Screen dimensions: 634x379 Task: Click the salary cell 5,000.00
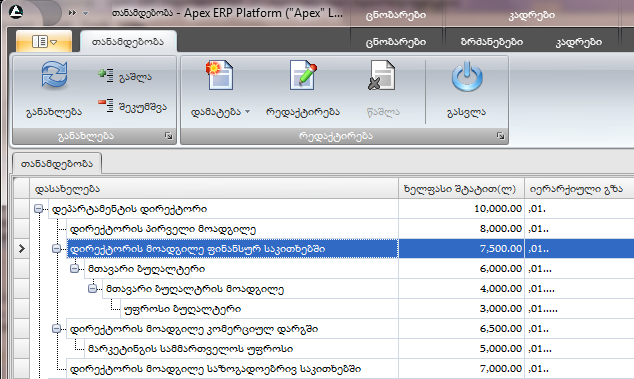461,349
